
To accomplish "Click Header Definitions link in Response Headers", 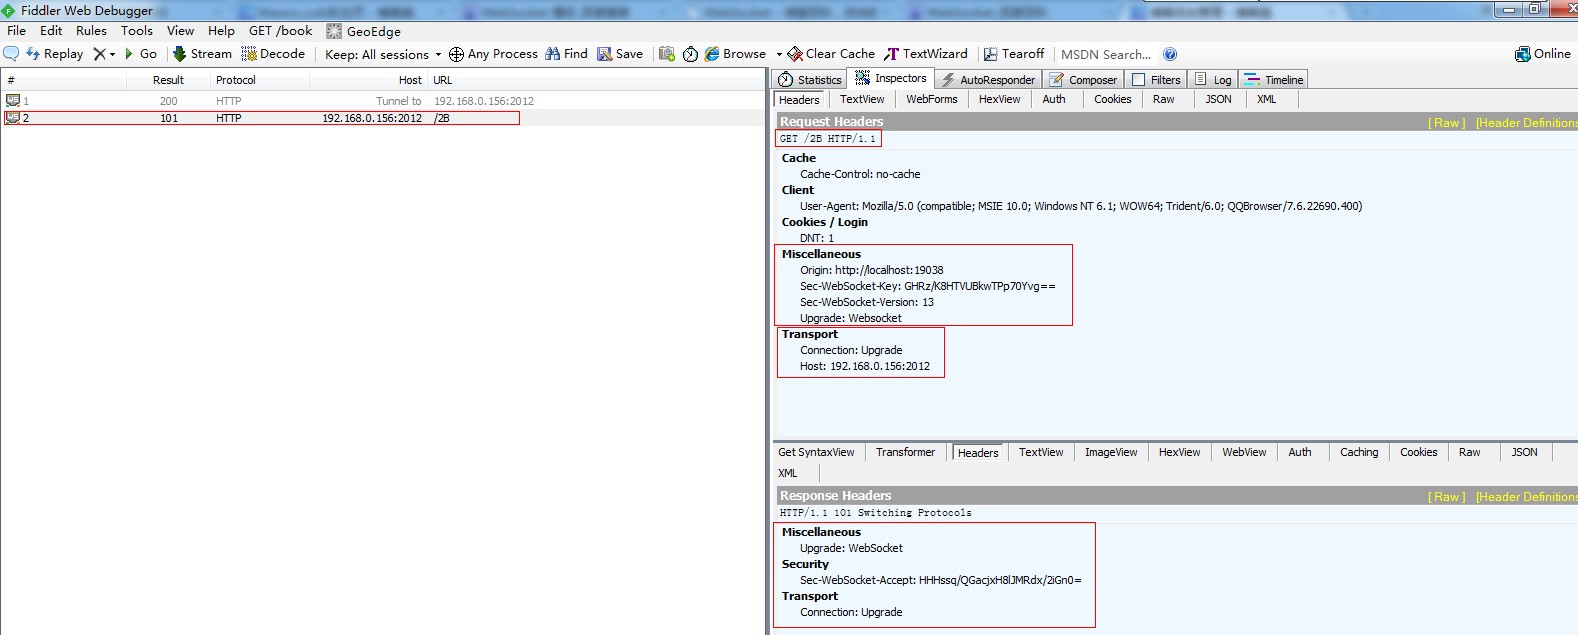I will 1526,497.
